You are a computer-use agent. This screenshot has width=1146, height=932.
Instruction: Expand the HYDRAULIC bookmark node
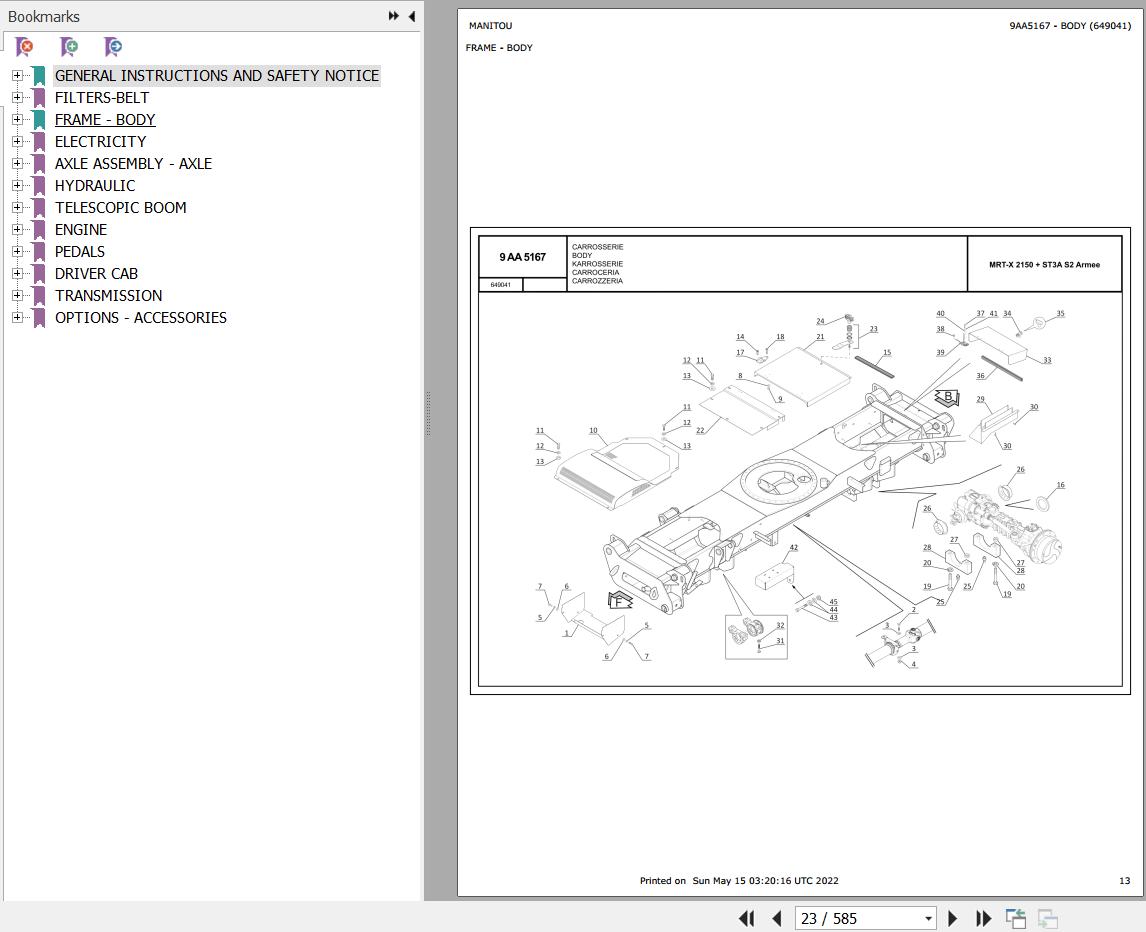pyautogui.click(x=17, y=186)
